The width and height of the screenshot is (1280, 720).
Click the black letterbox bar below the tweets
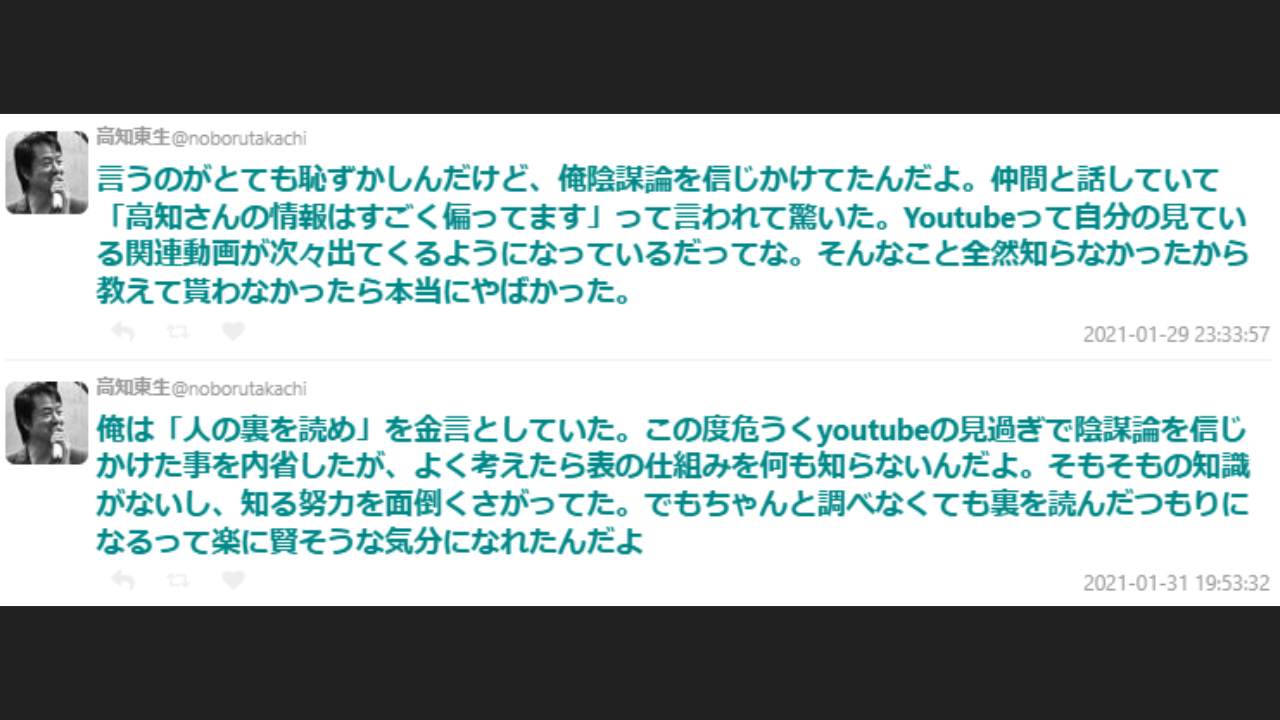coord(640,663)
